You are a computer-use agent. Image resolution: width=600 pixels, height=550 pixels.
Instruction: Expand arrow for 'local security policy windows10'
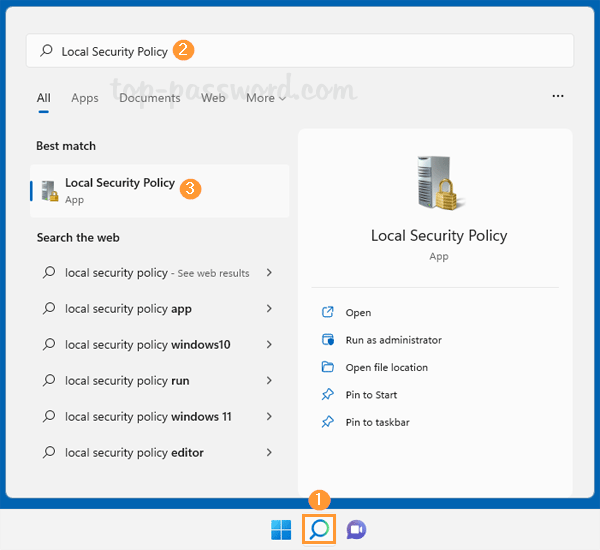coord(270,345)
